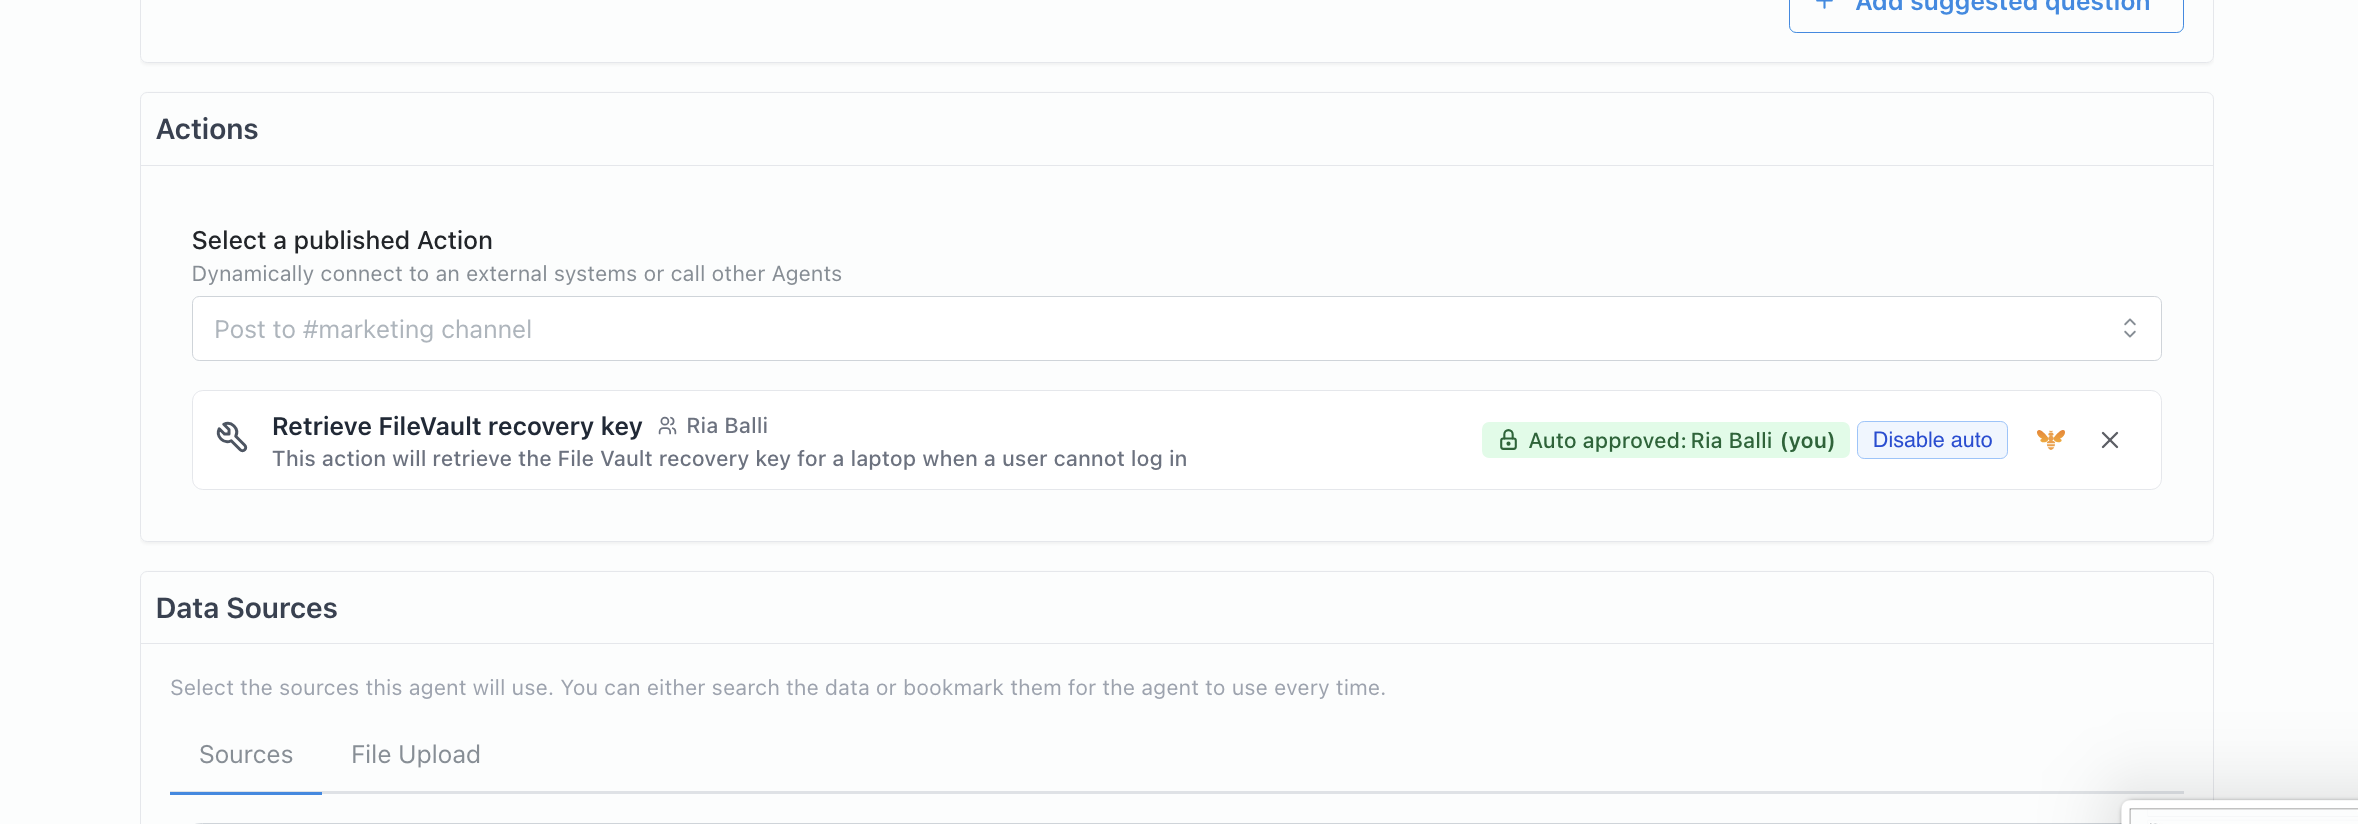Click the Actions section header

point(207,129)
